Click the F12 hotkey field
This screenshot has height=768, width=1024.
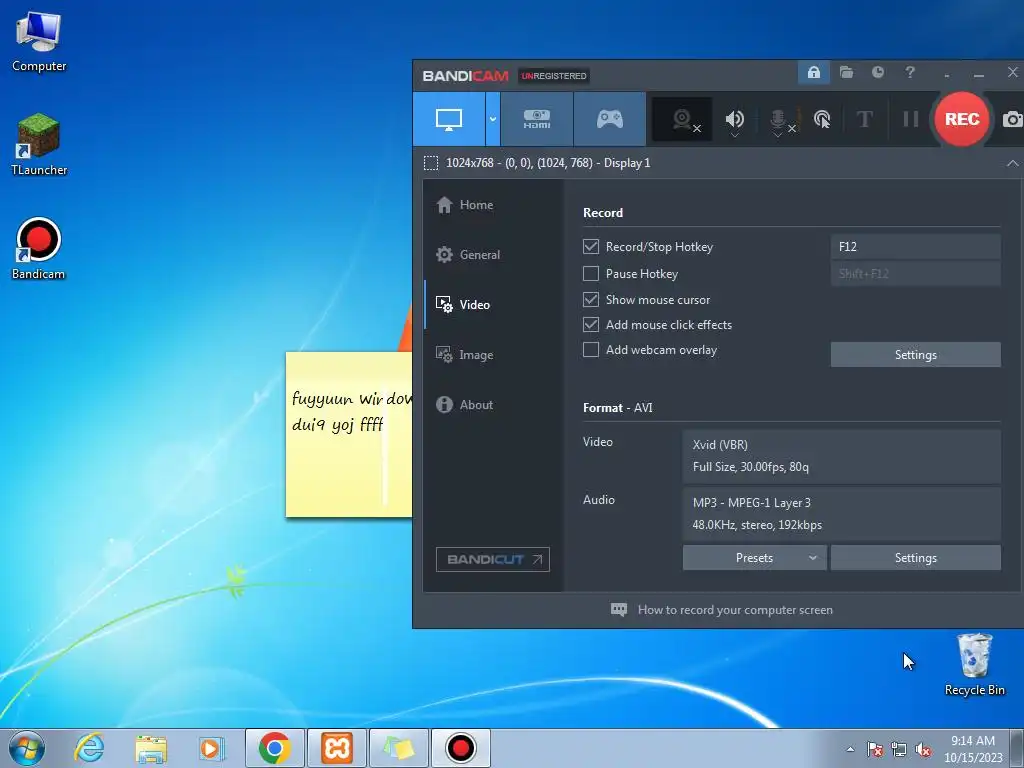pyautogui.click(x=915, y=247)
